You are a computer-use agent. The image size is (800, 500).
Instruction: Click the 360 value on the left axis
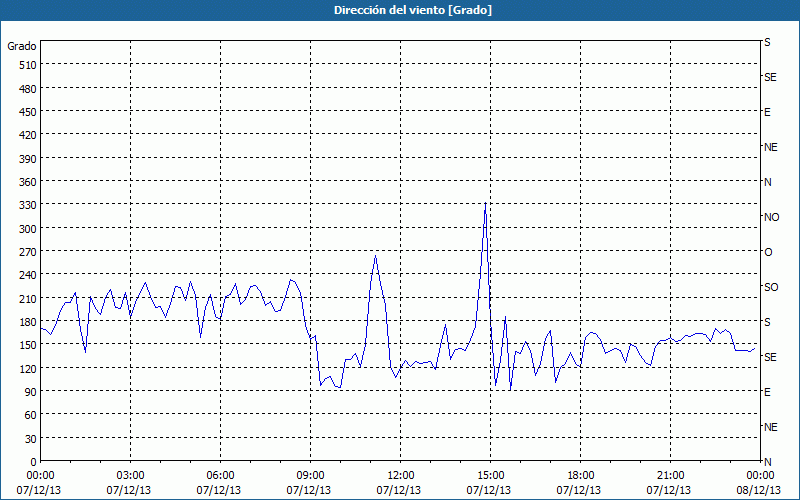tap(28, 182)
